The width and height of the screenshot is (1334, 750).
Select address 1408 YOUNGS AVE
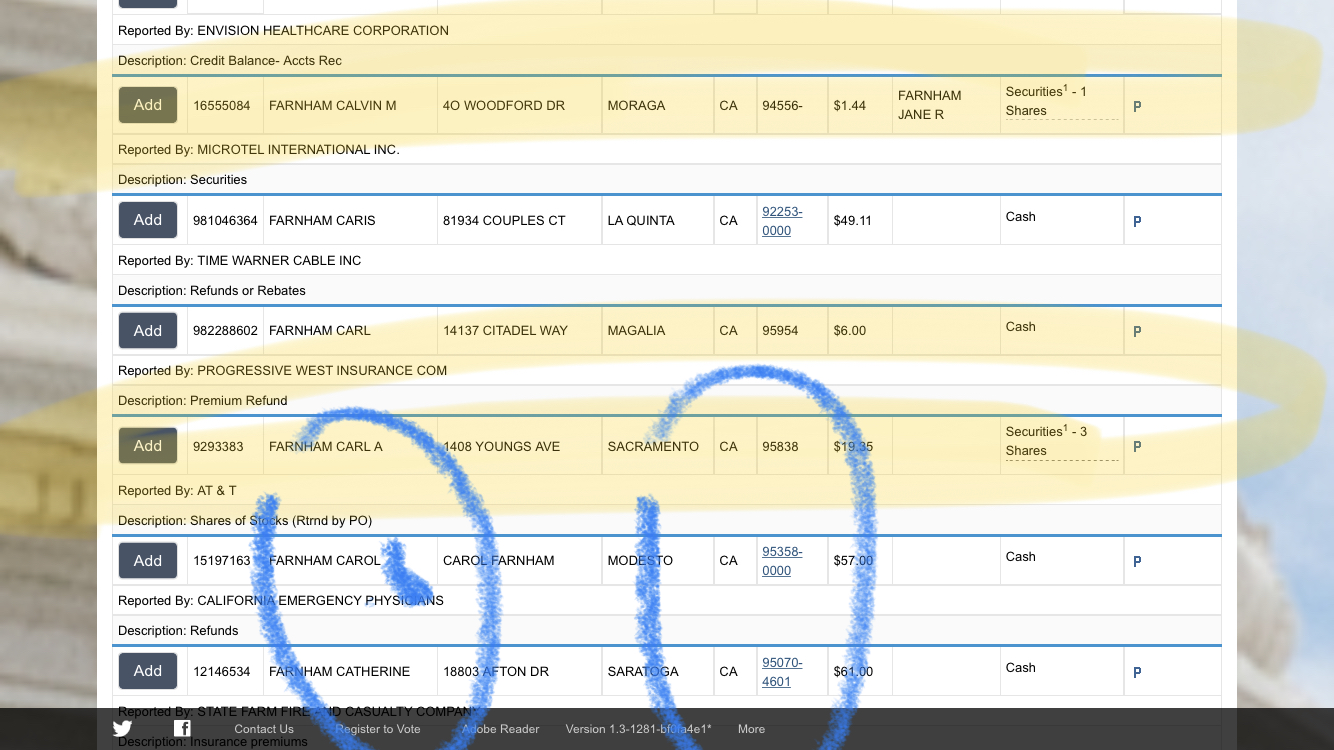(501, 446)
